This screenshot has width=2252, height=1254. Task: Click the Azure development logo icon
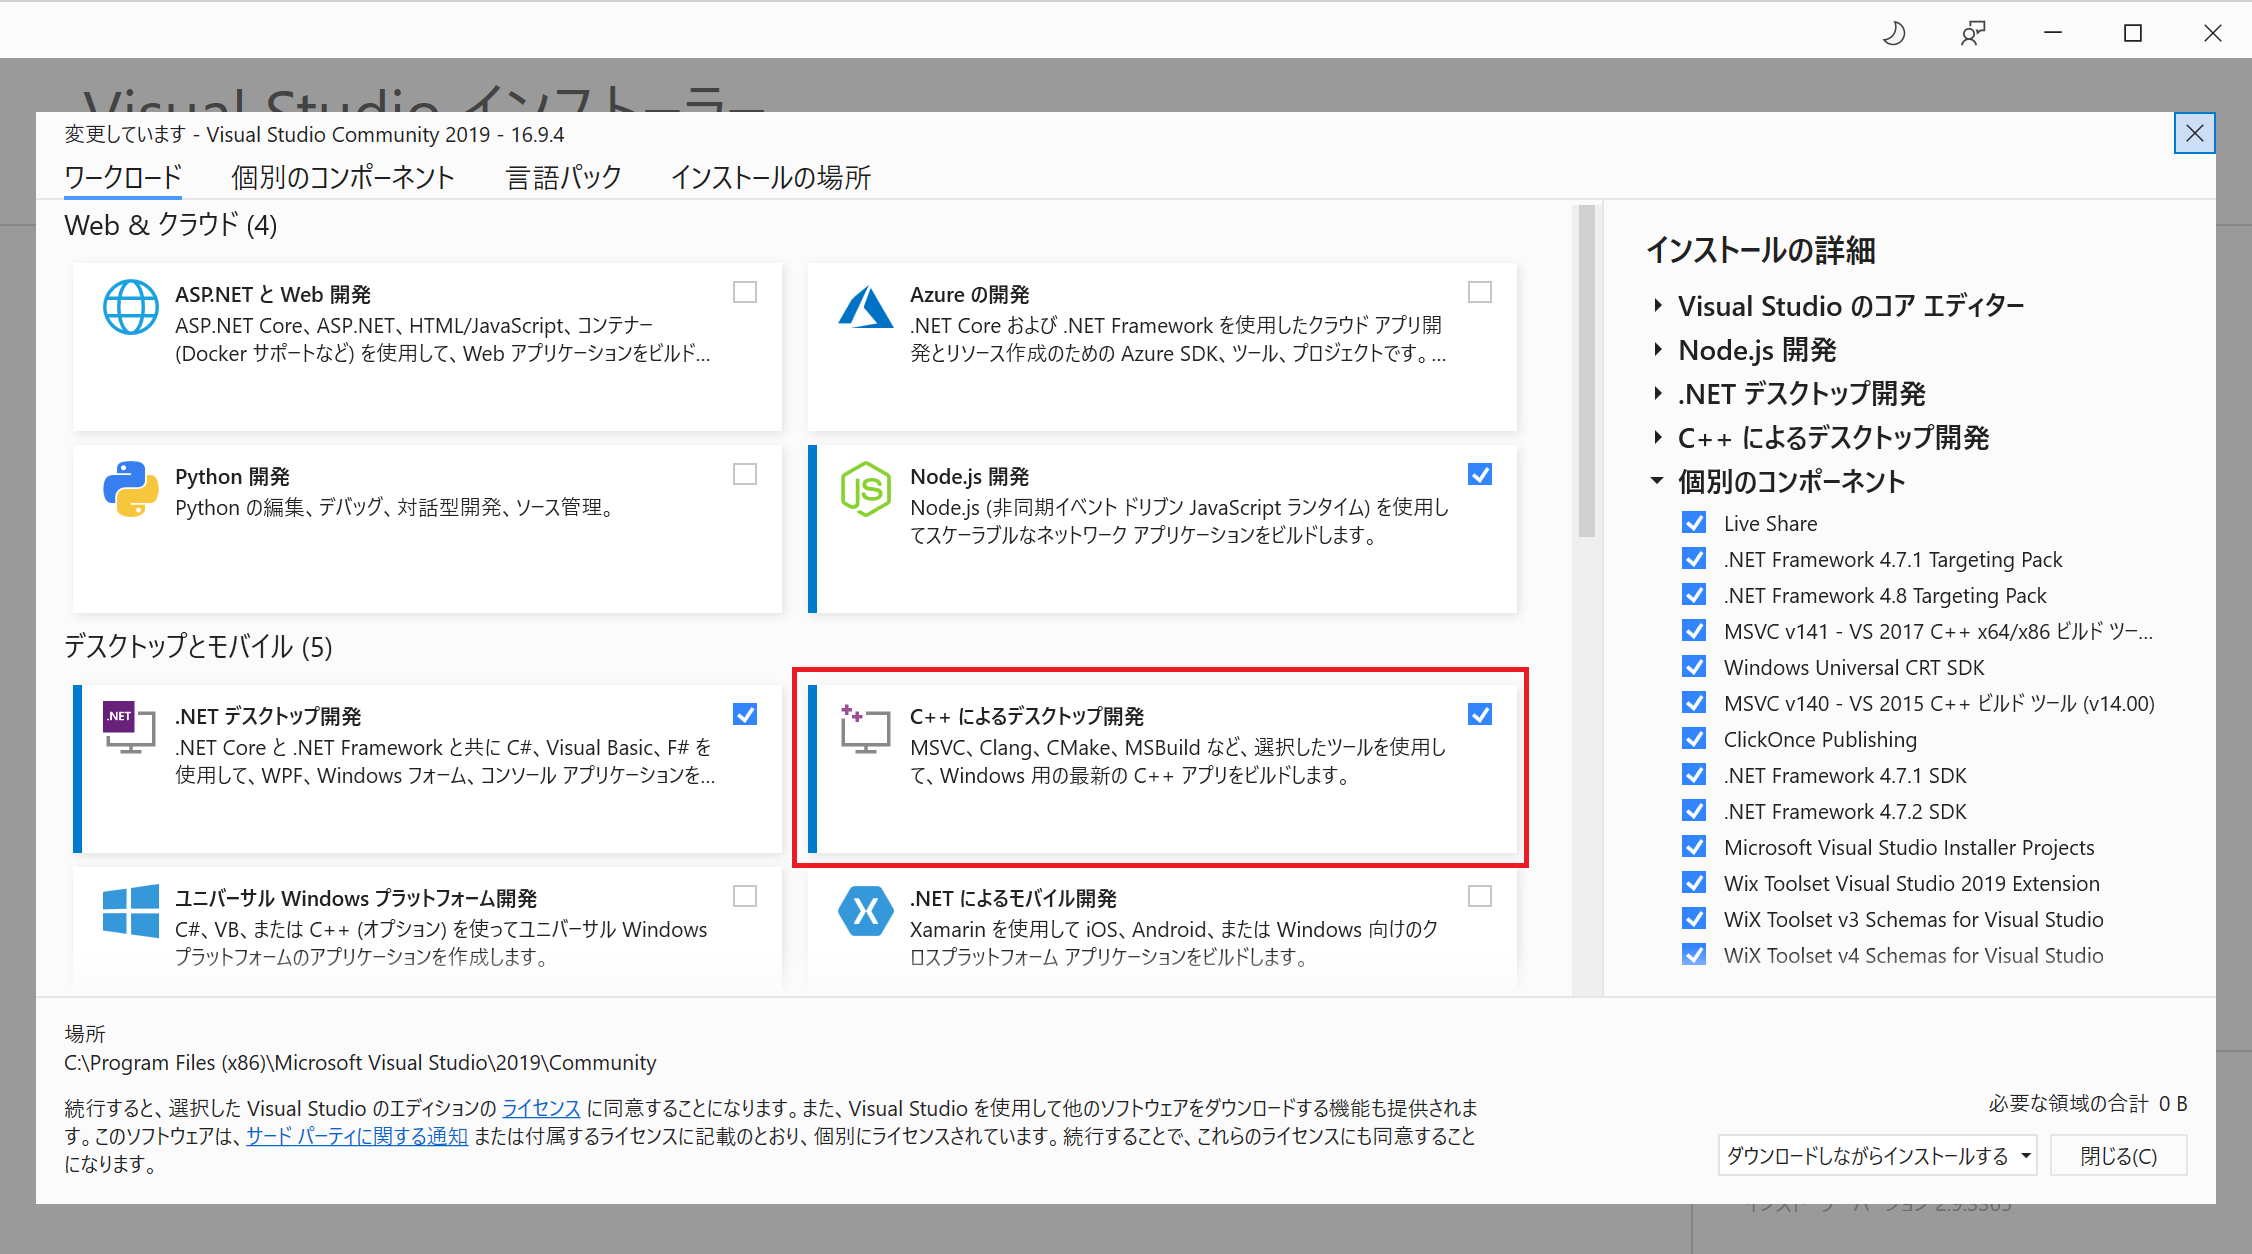tap(866, 307)
